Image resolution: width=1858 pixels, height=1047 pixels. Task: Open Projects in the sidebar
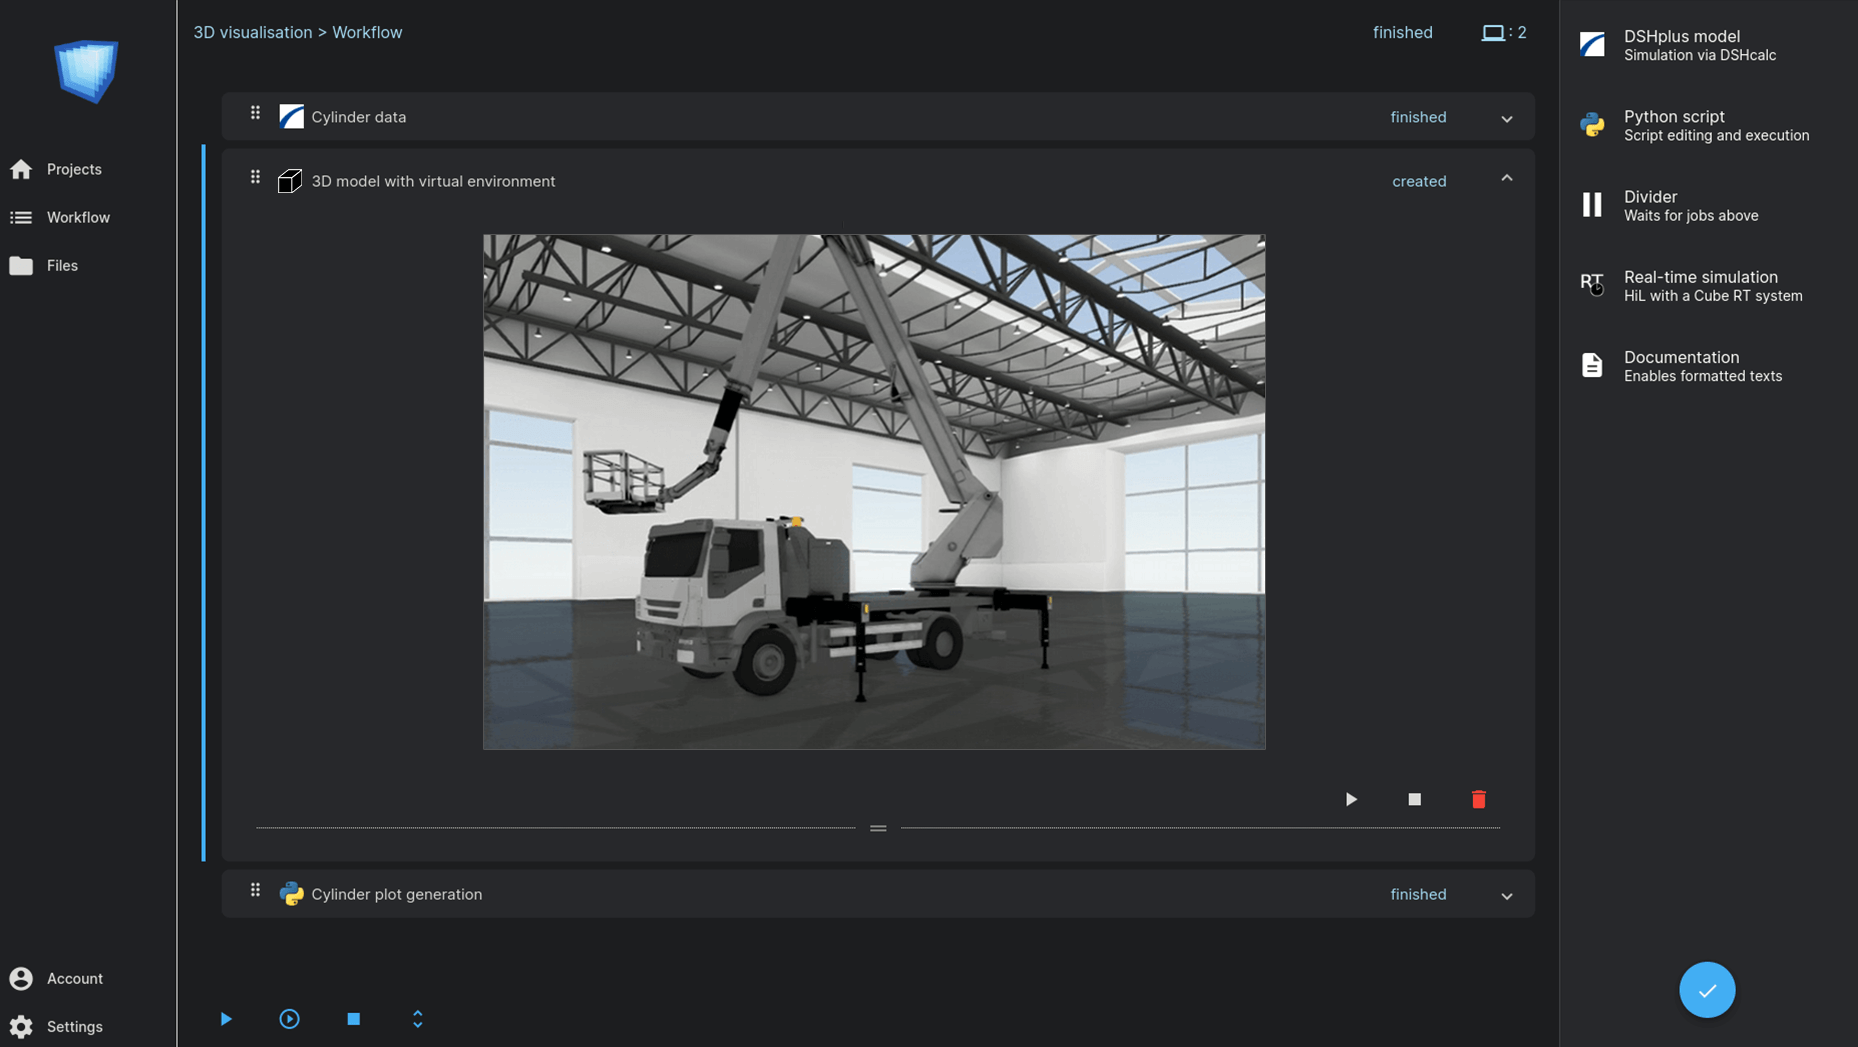[74, 169]
